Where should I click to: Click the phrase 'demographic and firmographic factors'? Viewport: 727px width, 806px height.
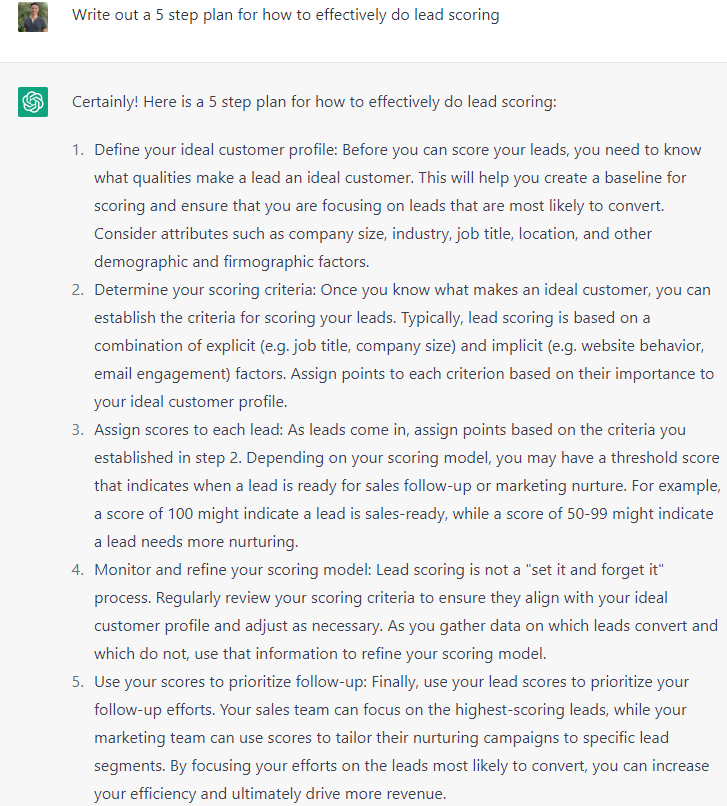coord(231,262)
